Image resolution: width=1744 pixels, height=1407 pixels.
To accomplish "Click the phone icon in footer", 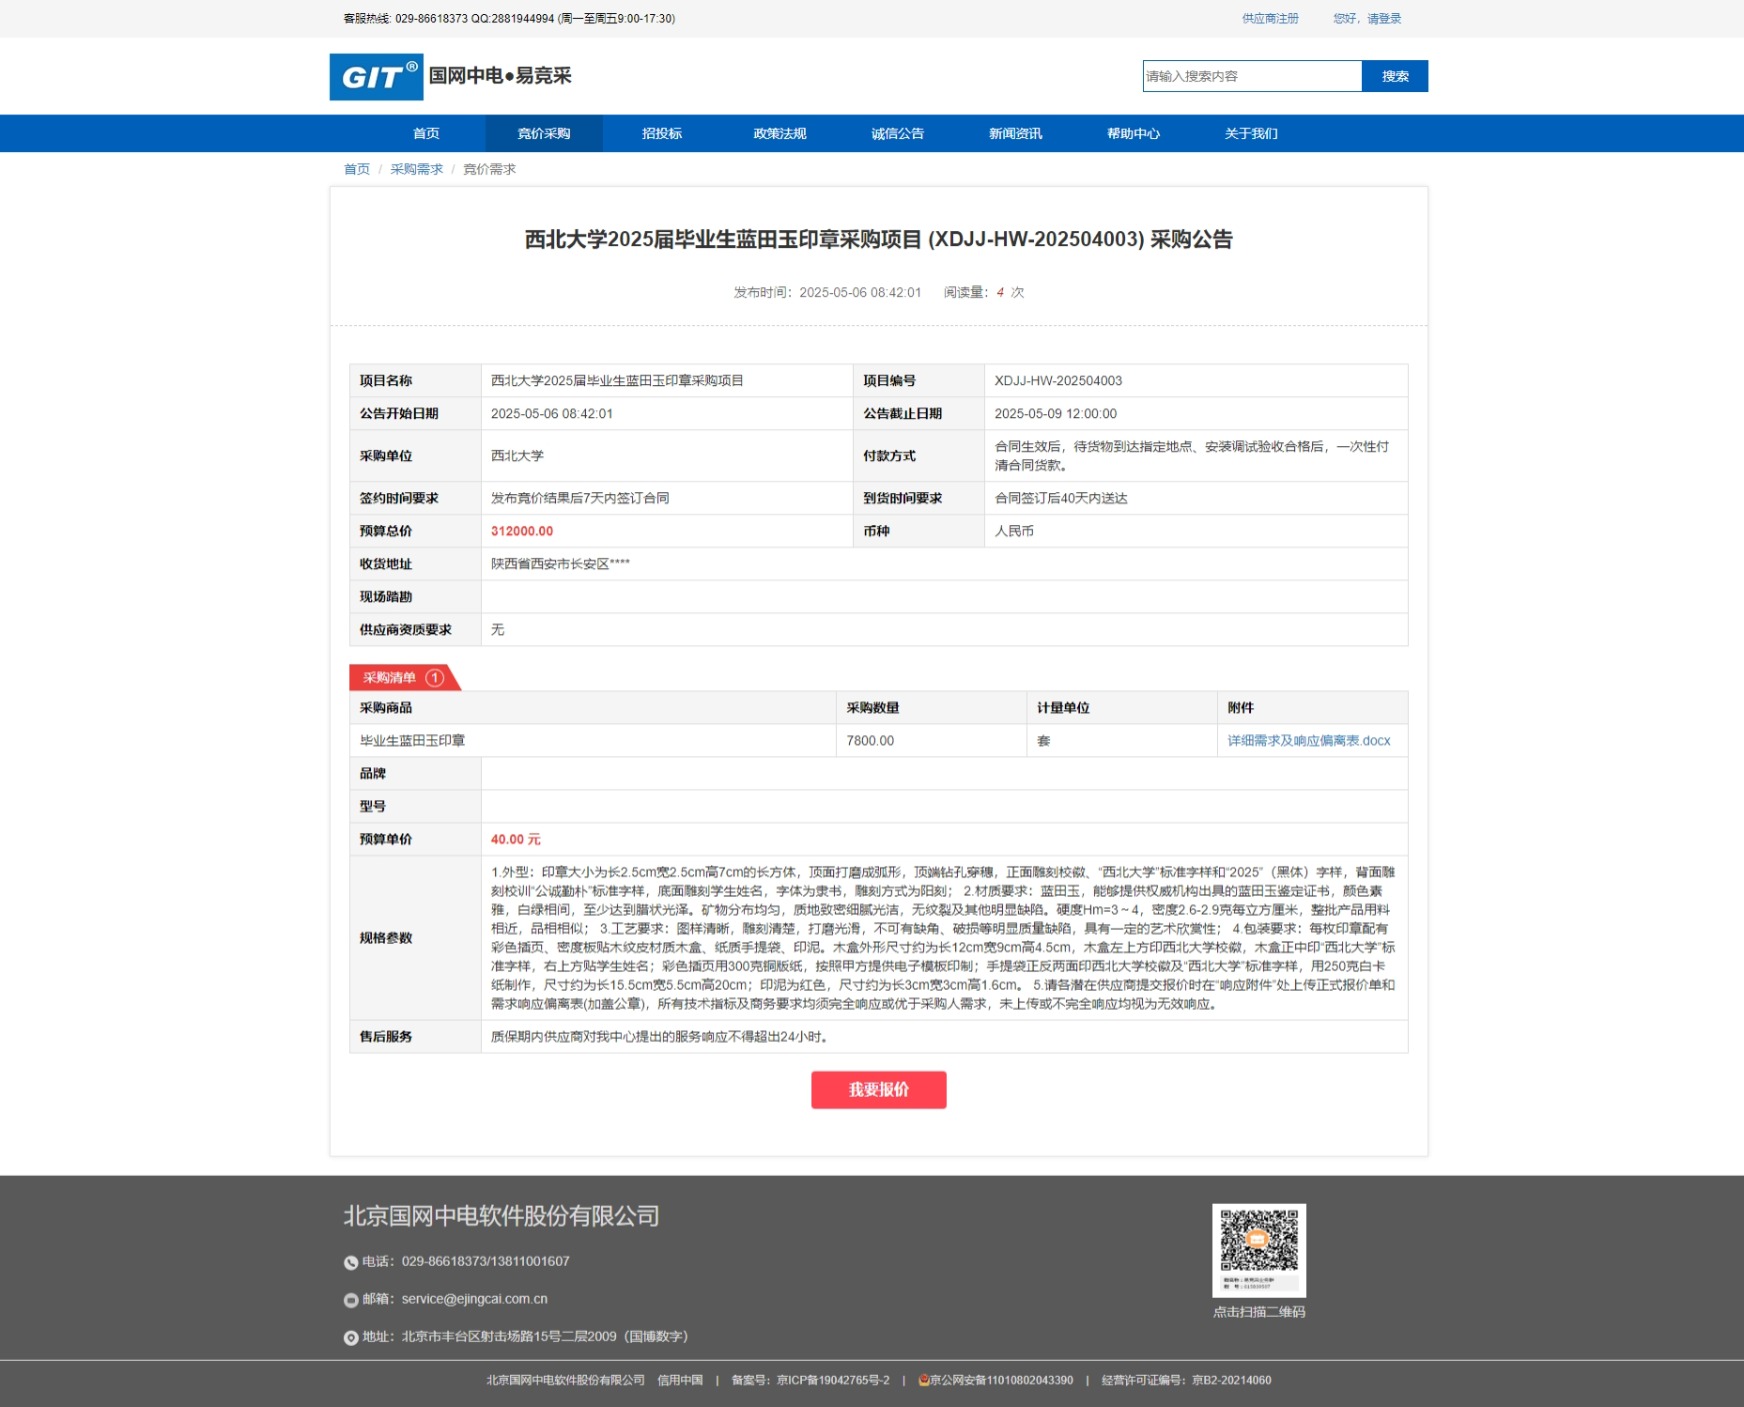I will pyautogui.click(x=351, y=1263).
